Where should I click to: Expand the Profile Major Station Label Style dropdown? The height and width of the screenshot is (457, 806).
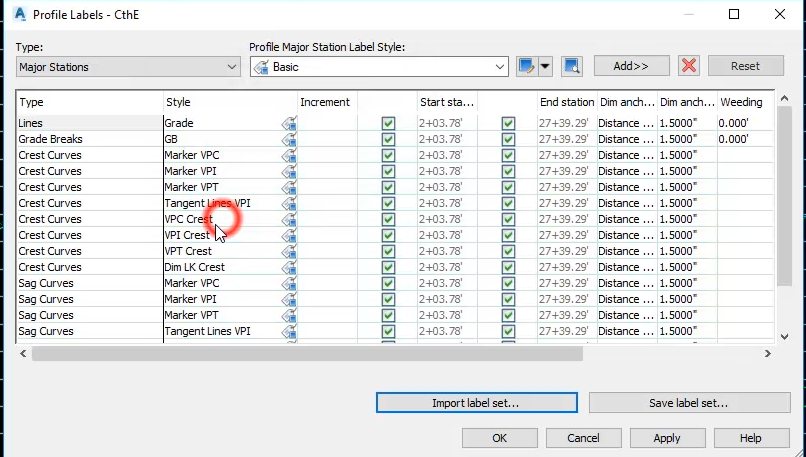point(379,67)
